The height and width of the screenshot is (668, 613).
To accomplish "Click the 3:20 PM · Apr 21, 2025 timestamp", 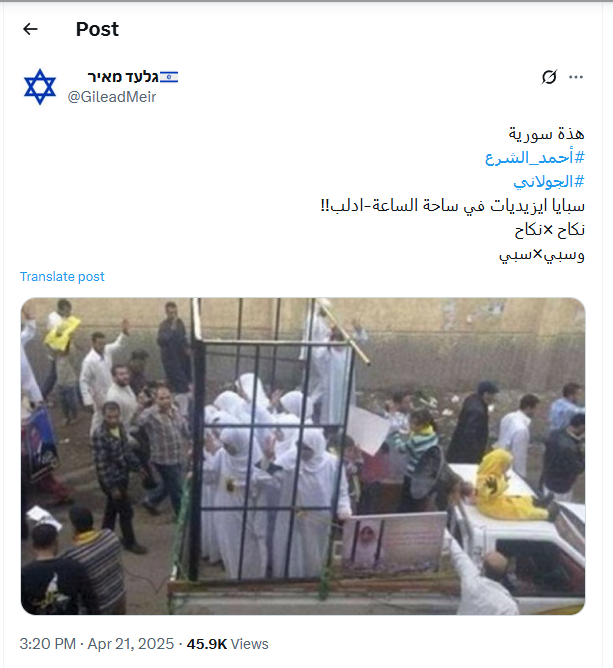I will click(97, 643).
